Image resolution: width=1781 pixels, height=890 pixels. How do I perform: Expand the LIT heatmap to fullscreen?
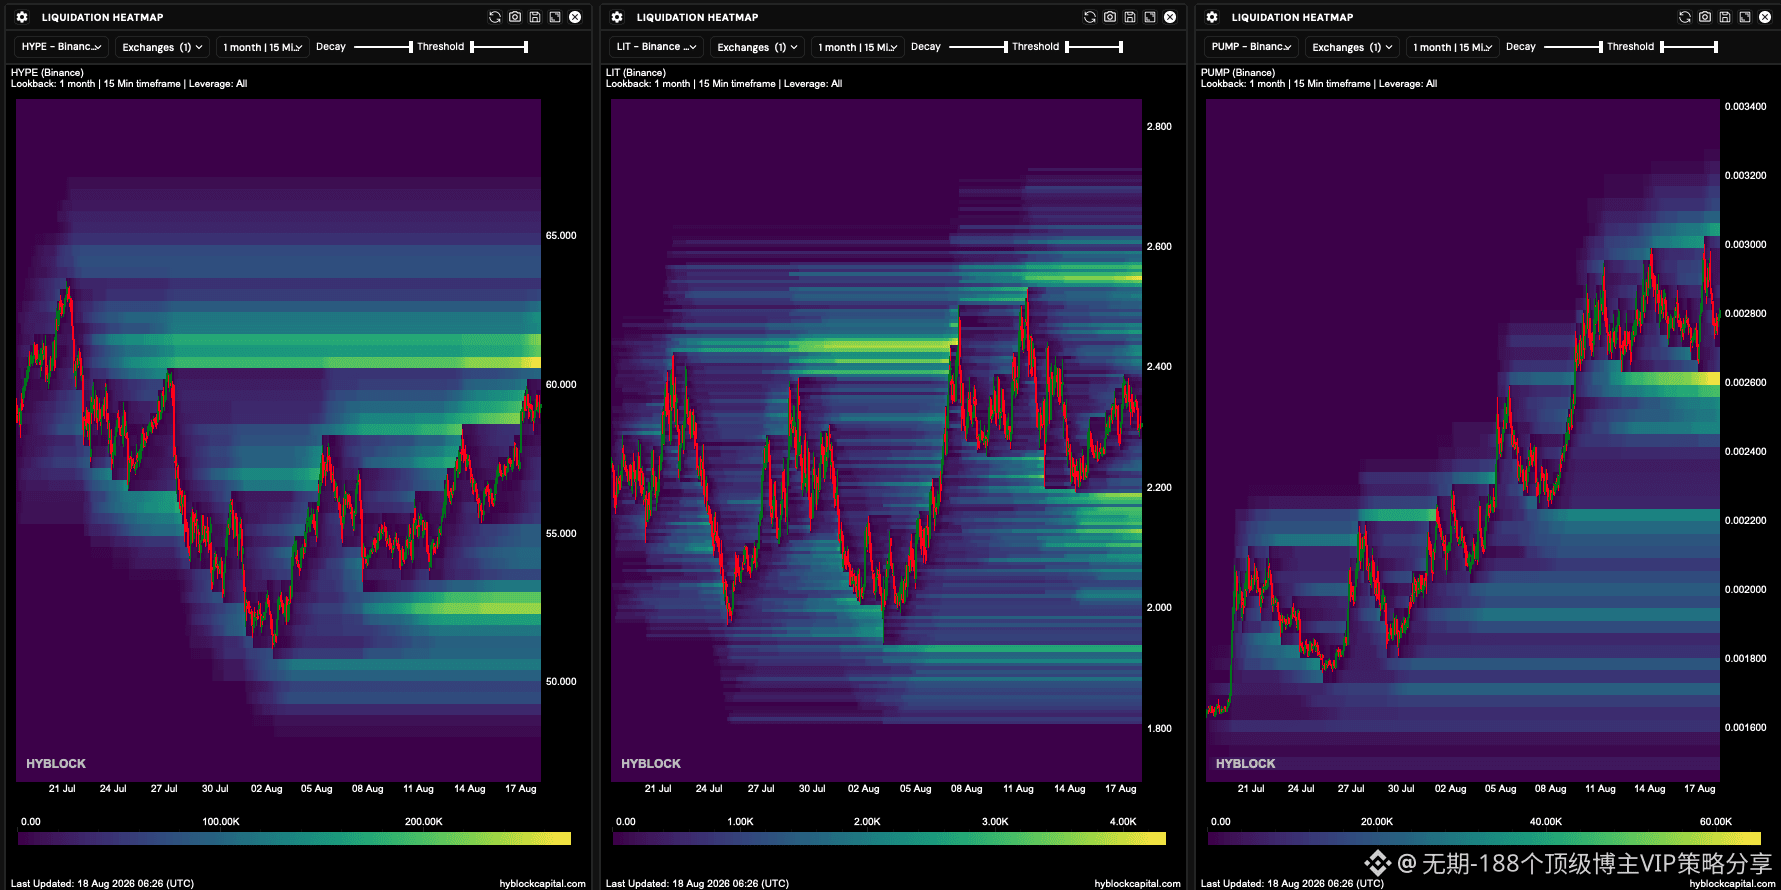point(1150,17)
